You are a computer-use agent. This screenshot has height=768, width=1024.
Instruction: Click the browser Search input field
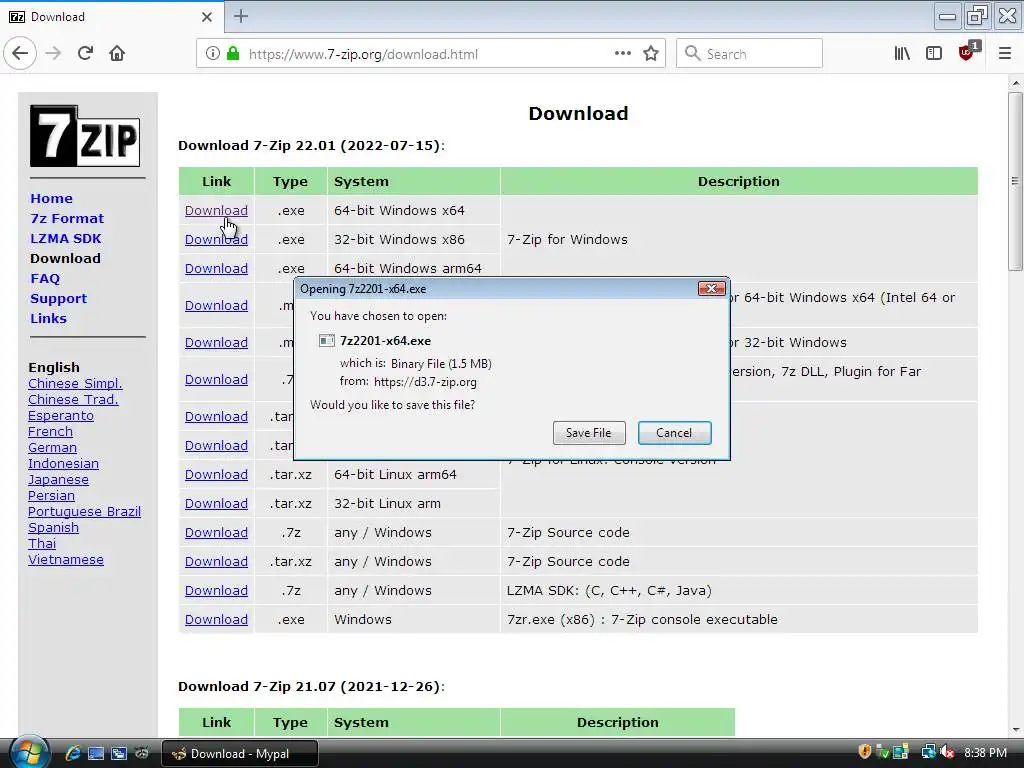tap(749, 54)
